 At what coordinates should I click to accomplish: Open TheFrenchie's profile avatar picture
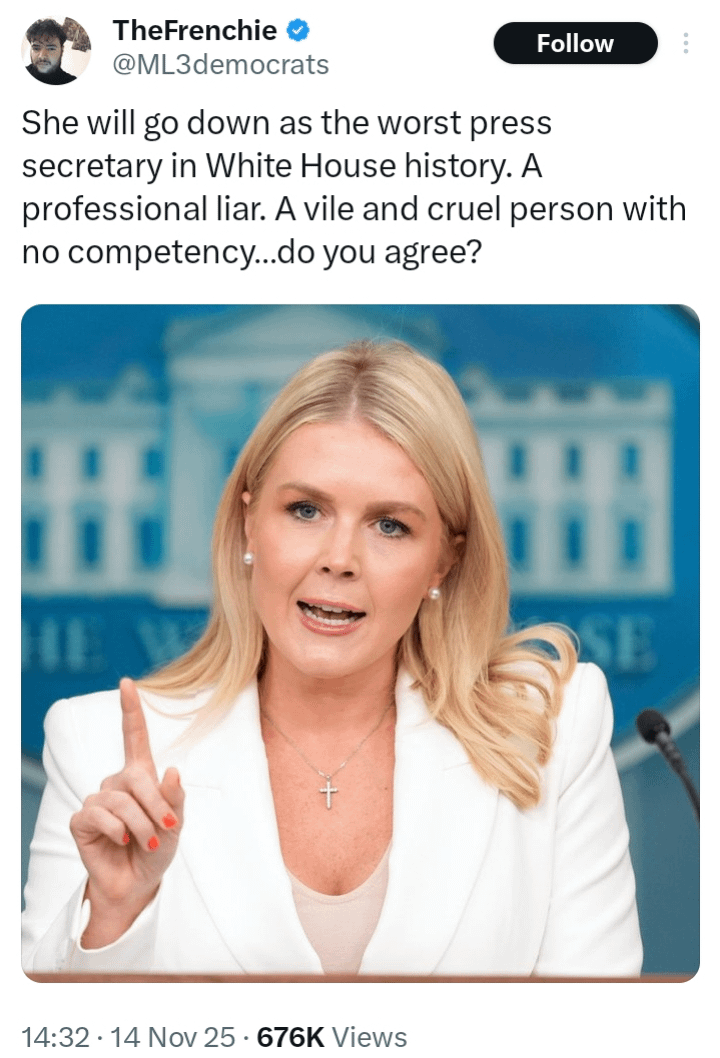click(x=56, y=51)
